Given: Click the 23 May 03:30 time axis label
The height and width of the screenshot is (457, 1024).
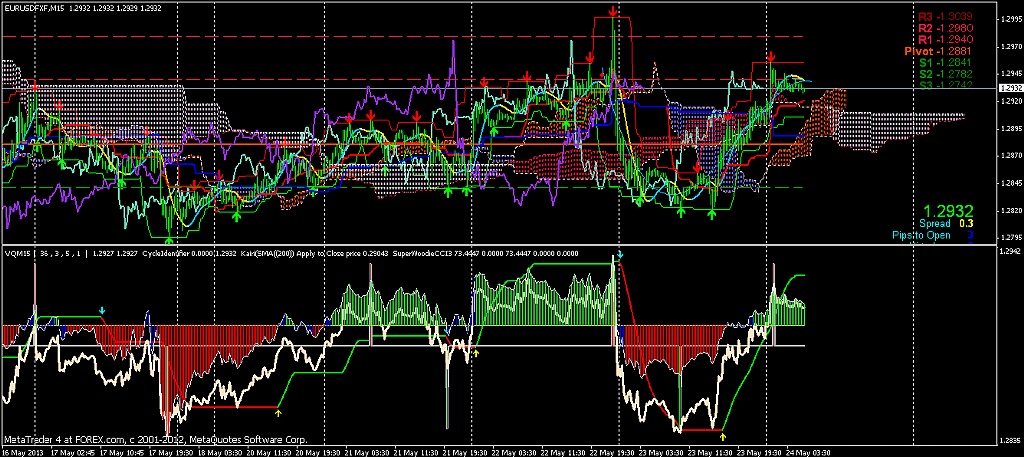Looking at the screenshot, I should click(662, 452).
